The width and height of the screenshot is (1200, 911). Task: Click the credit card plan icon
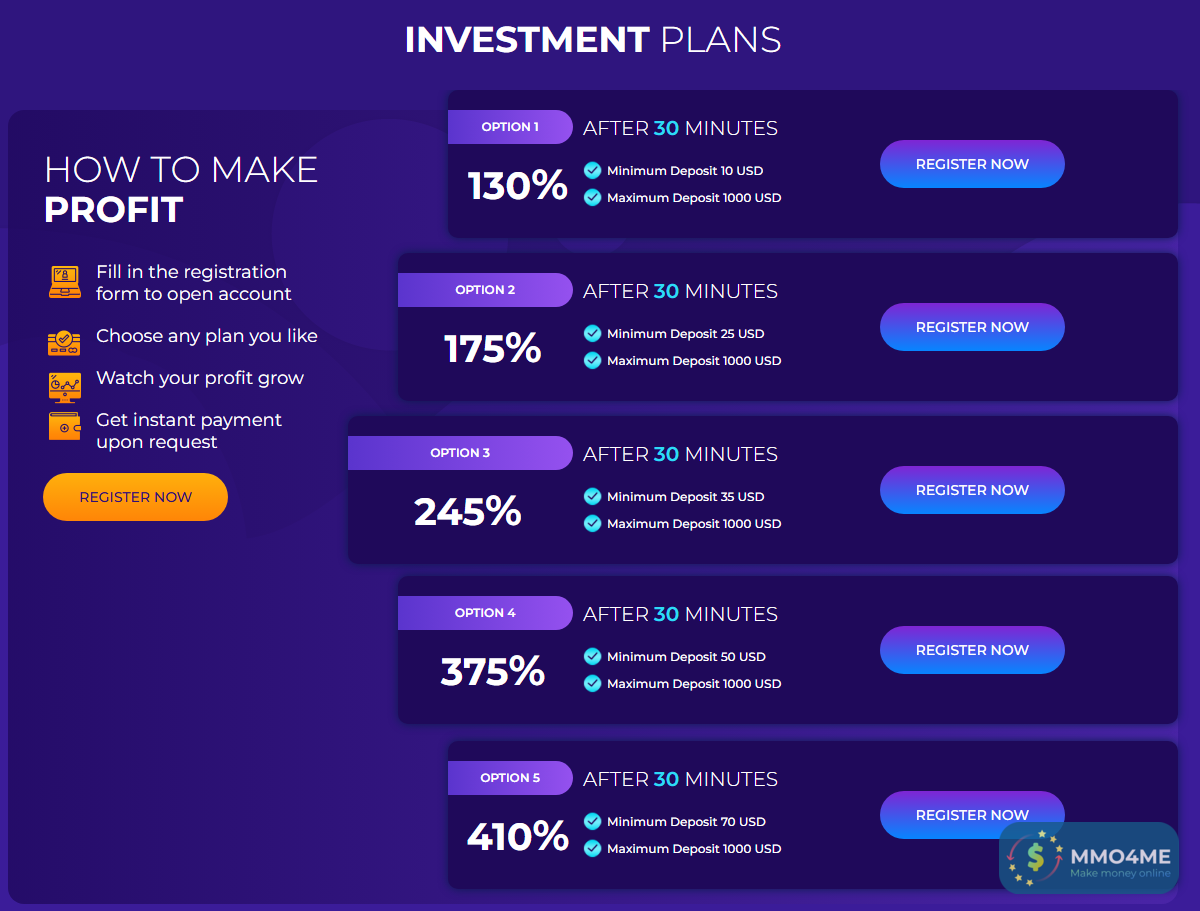[64, 343]
